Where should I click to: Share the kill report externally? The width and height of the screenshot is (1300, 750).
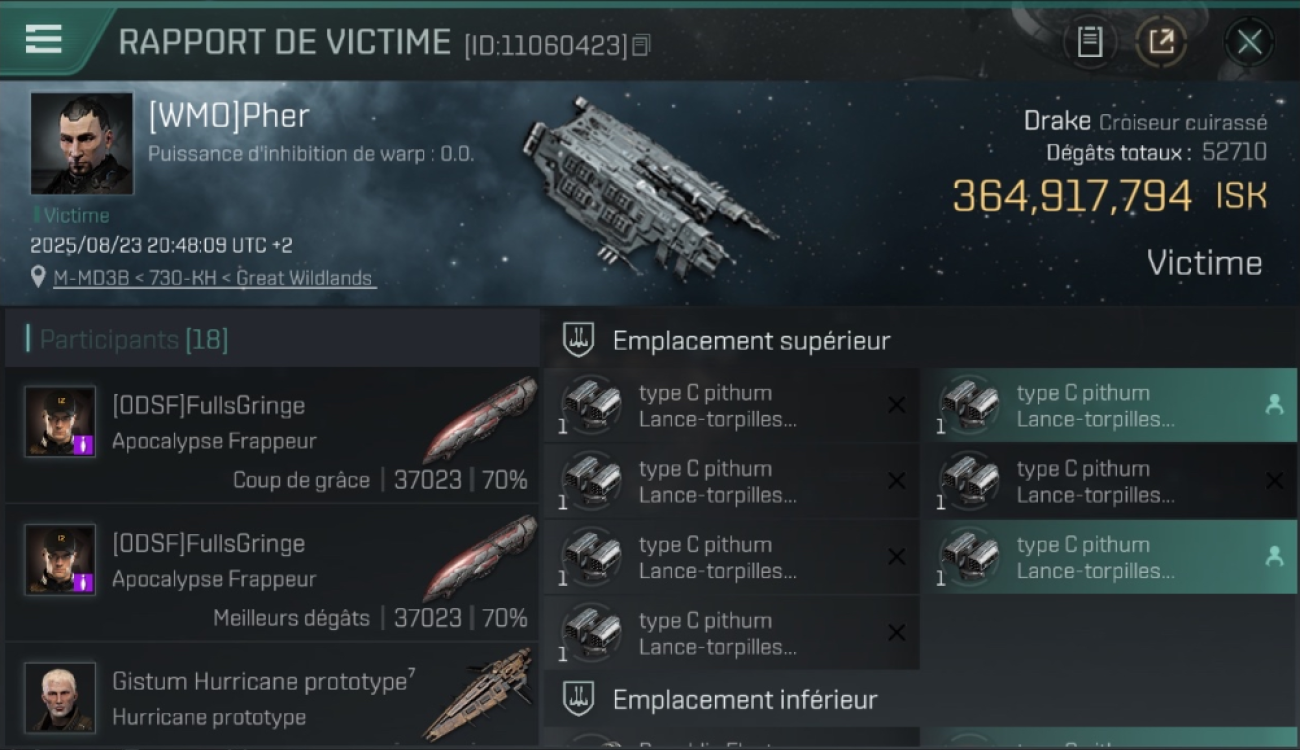(x=1161, y=42)
